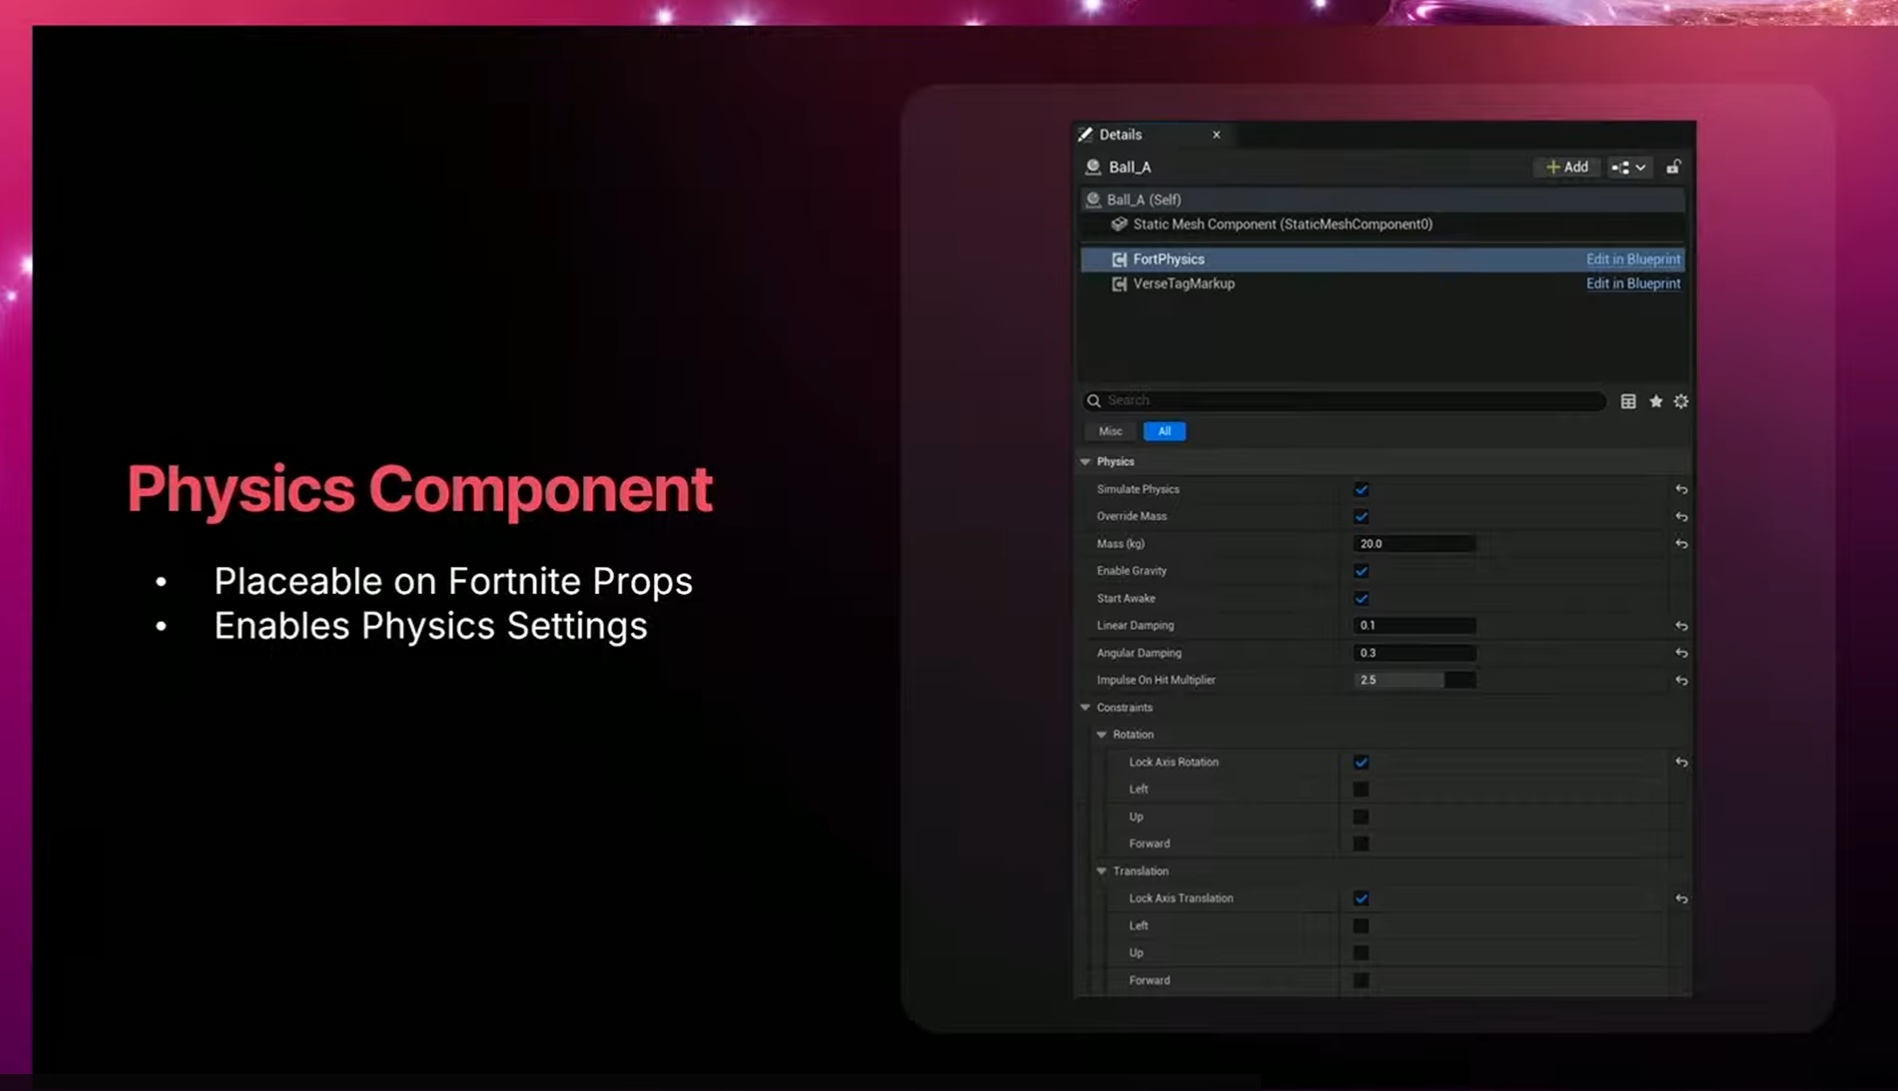Toggle the favorites star filter
The width and height of the screenshot is (1898, 1091).
1656,401
